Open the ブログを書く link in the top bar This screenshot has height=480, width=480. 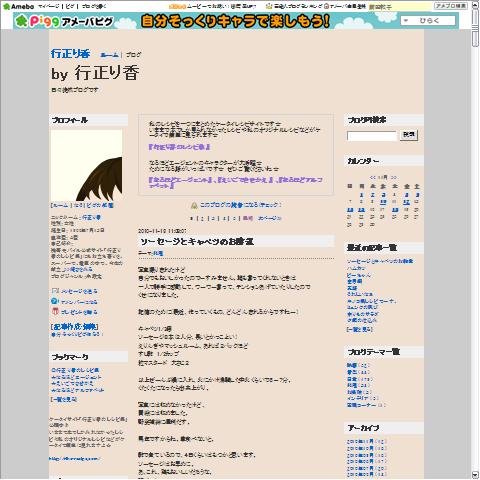pos(94,6)
